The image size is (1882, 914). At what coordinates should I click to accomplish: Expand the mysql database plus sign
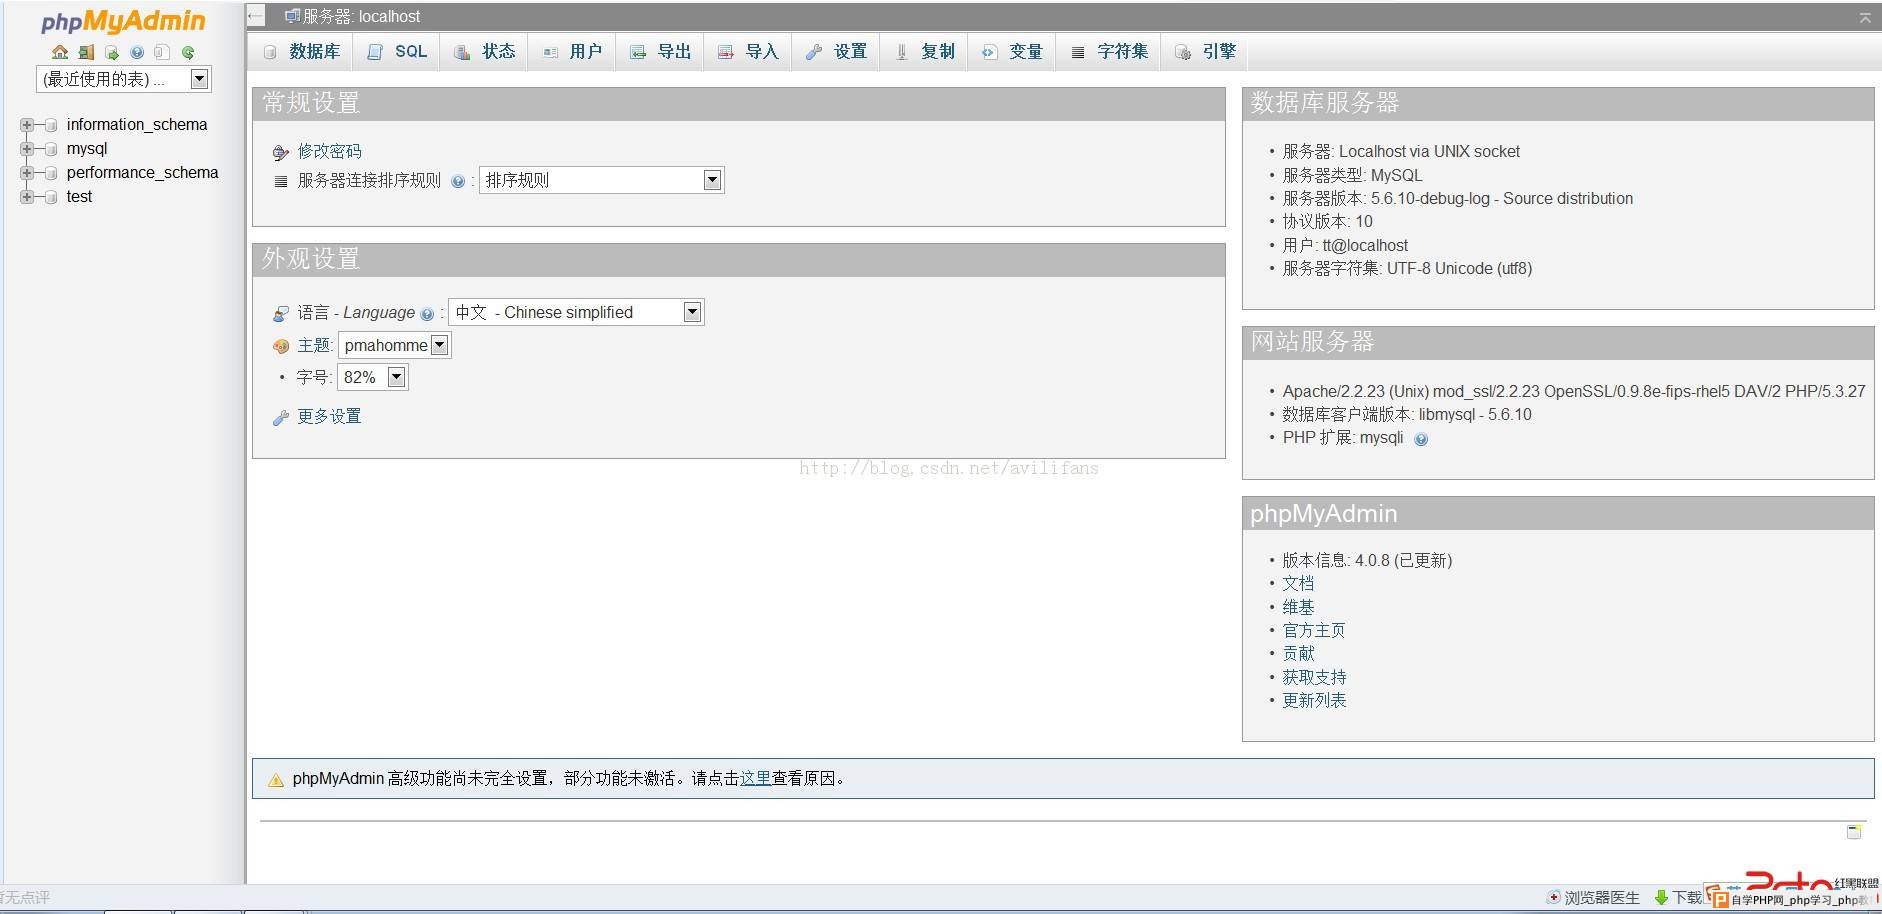pyautogui.click(x=27, y=149)
